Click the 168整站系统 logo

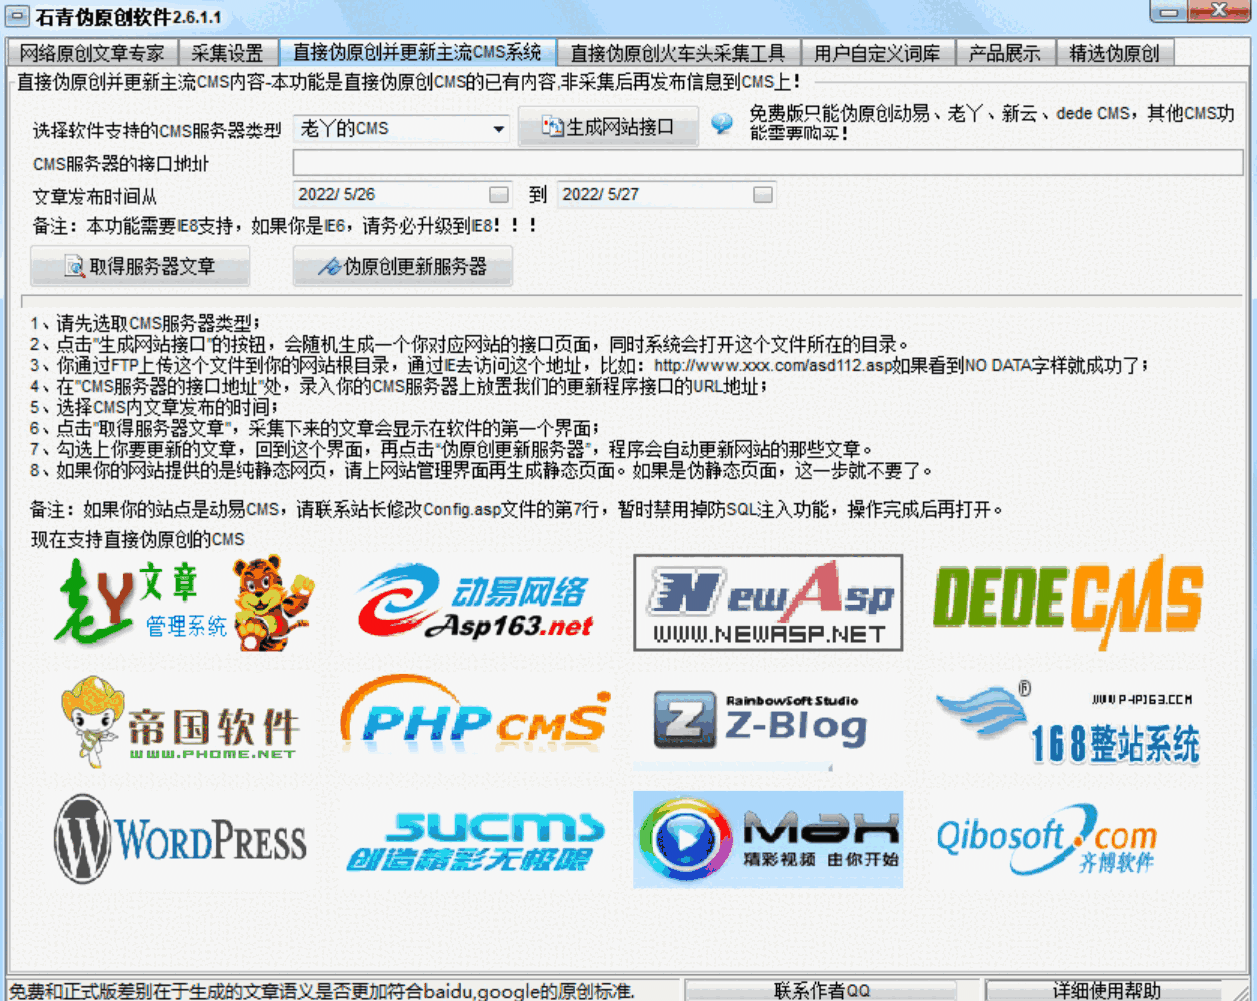(x=1068, y=725)
